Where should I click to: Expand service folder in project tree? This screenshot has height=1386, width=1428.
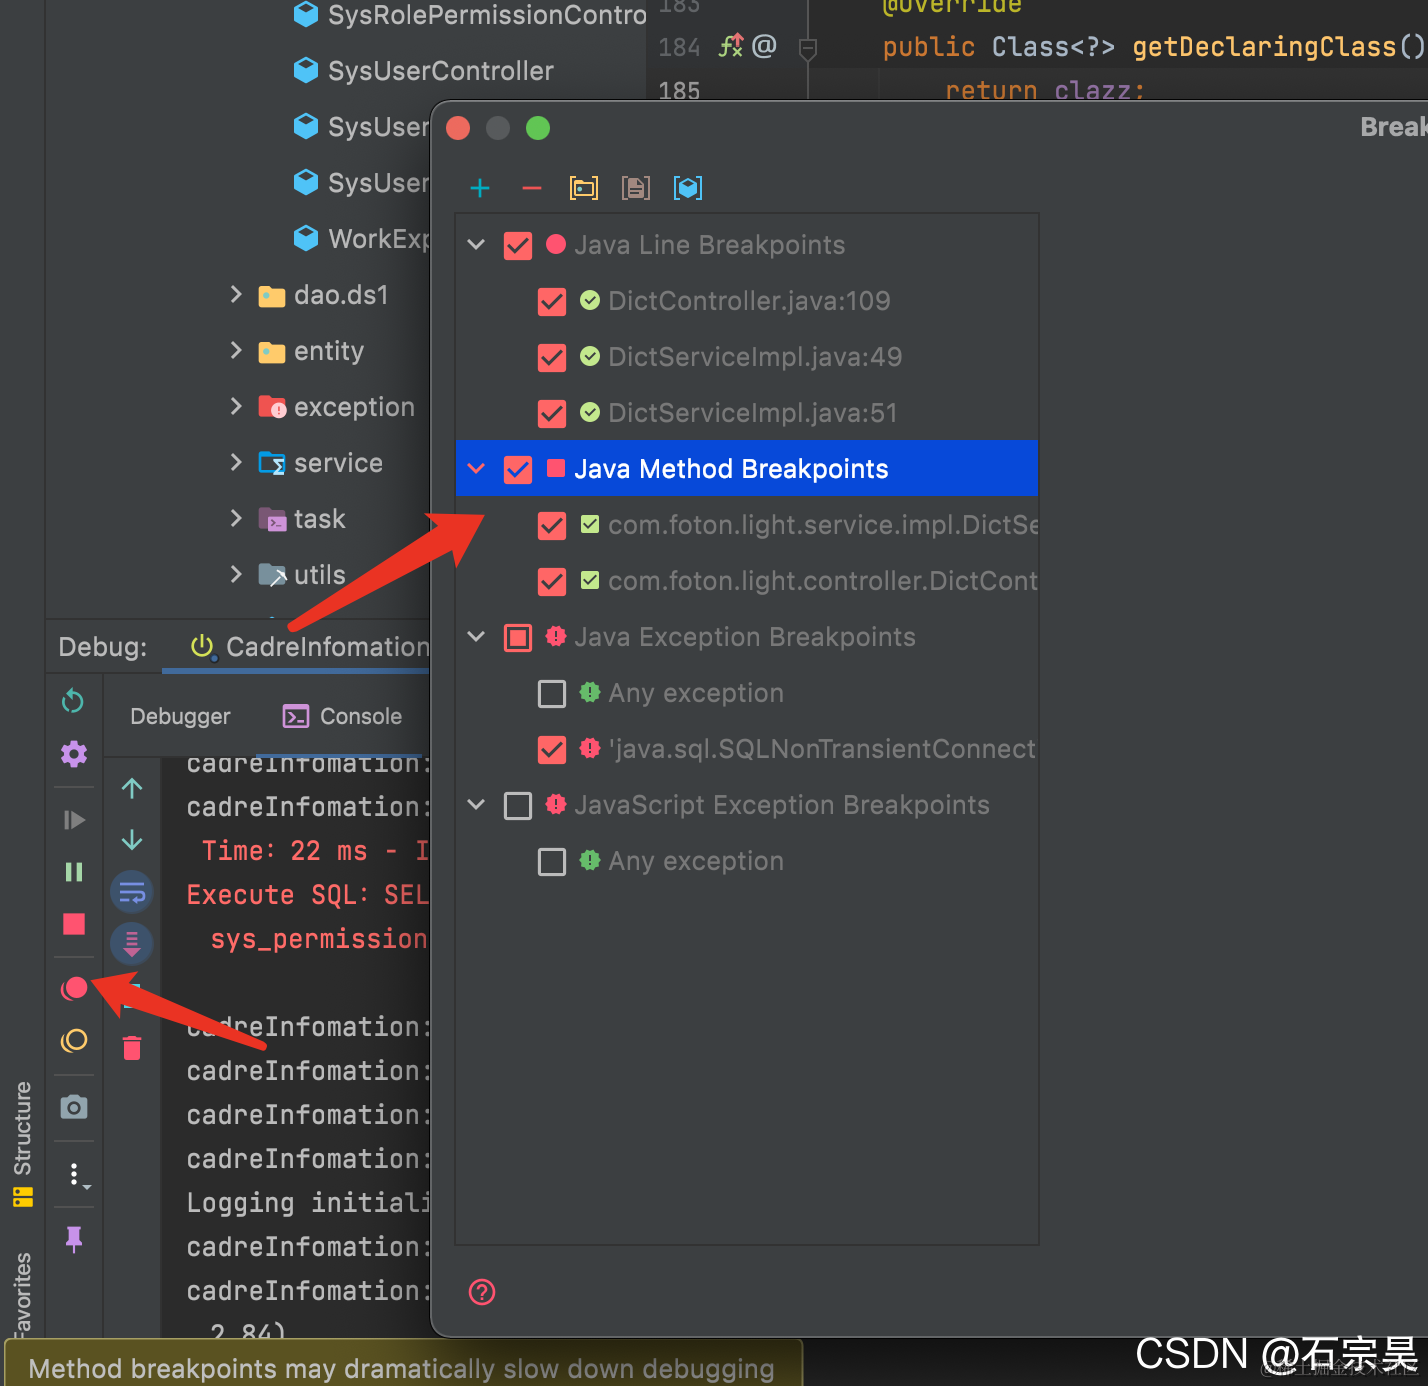click(x=236, y=462)
